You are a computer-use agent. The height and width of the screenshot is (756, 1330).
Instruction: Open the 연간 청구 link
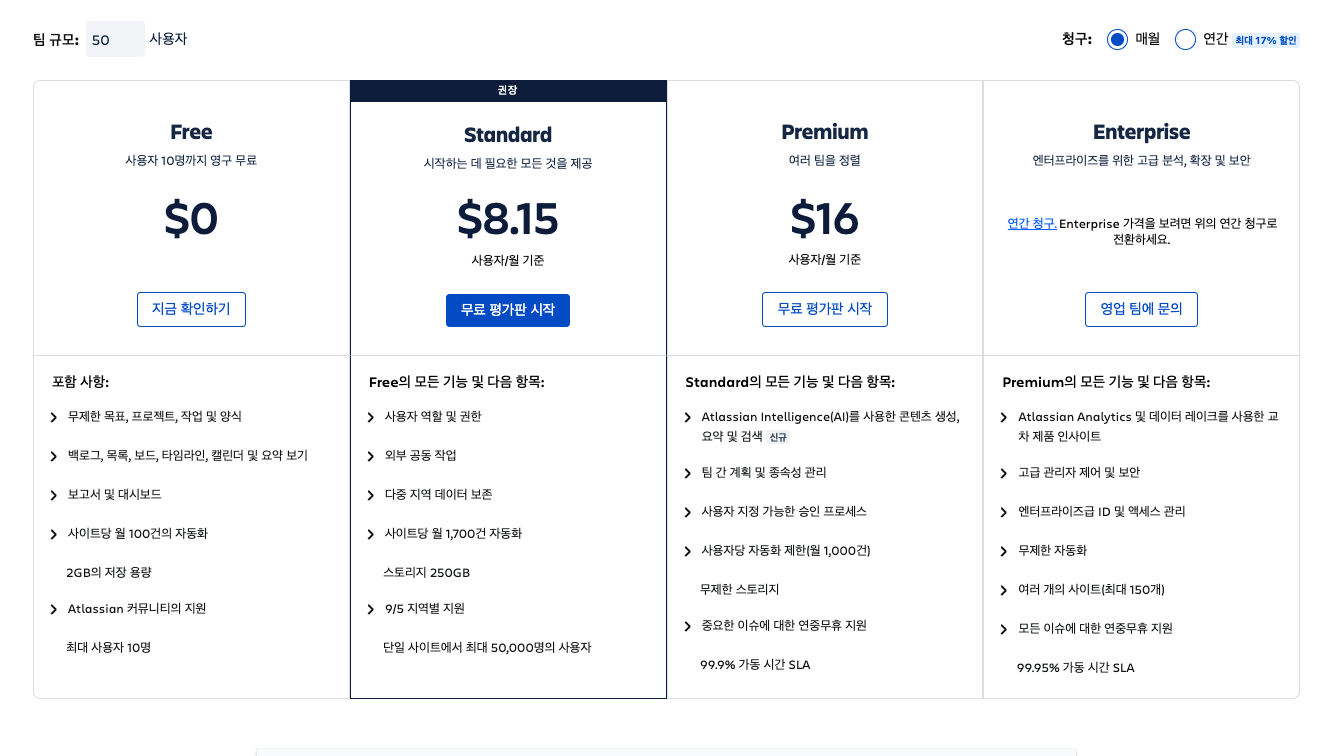[1032, 224]
